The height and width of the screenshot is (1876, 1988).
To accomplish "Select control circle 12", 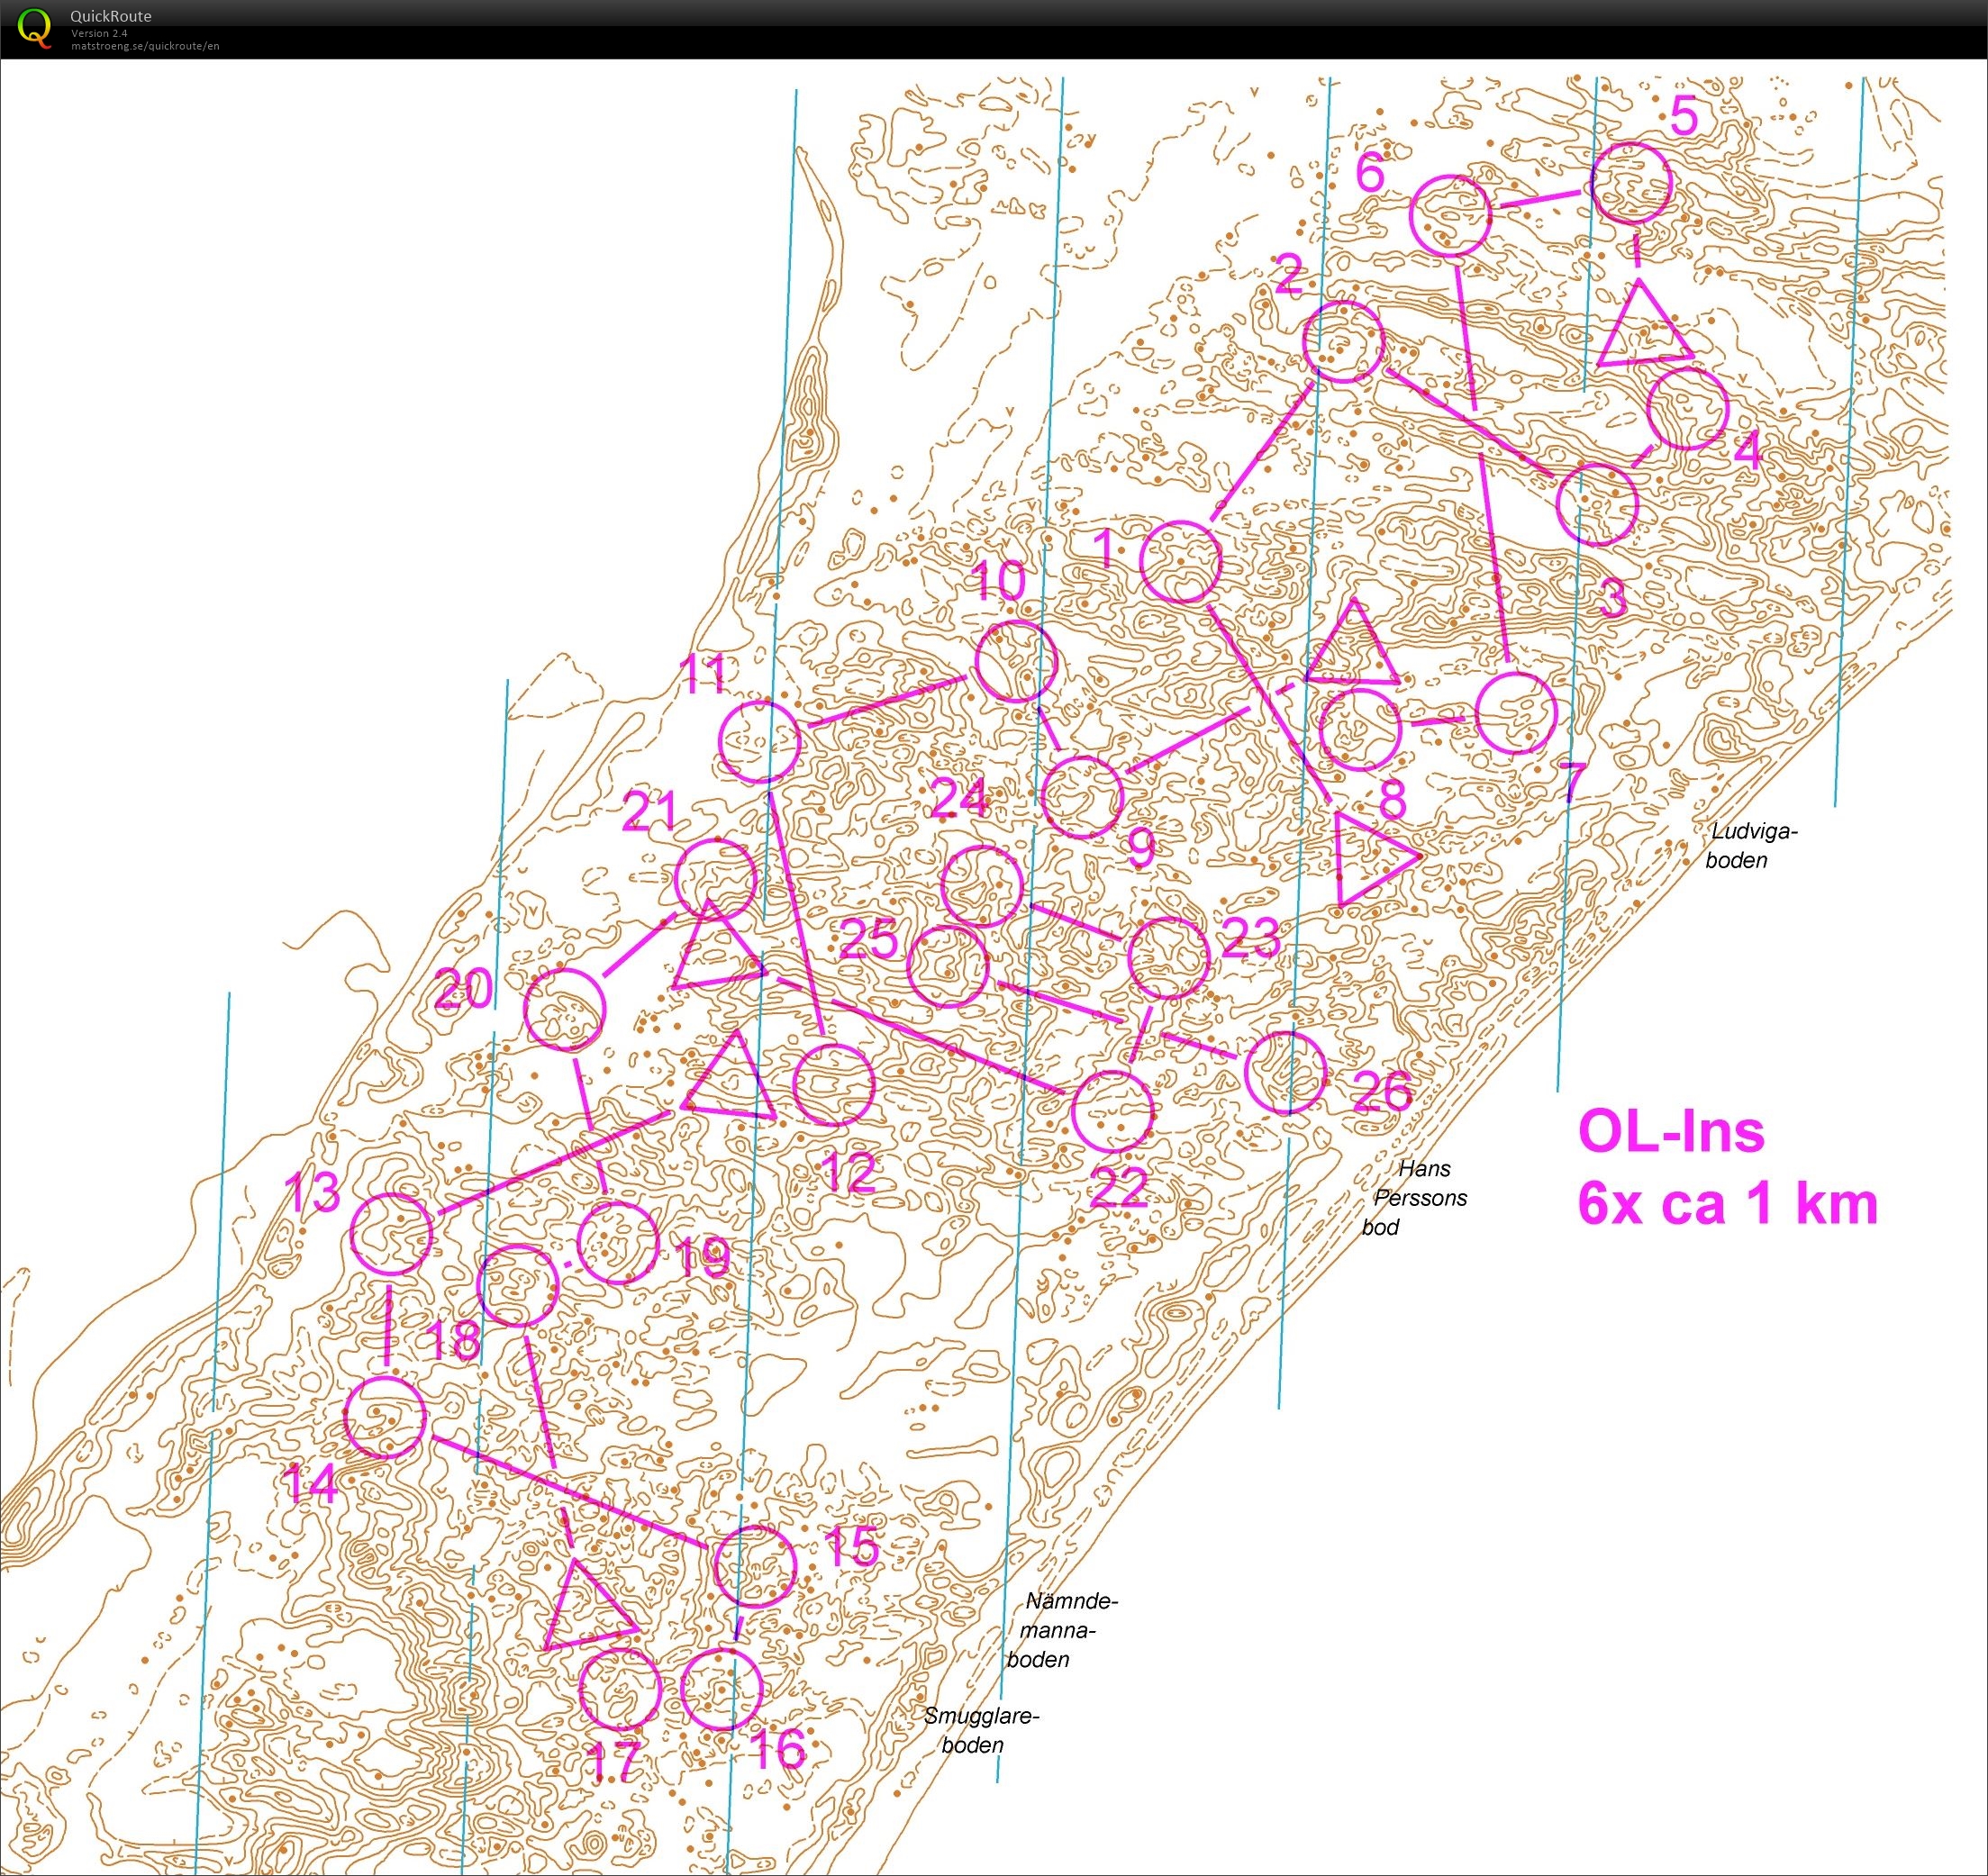I will 833,1084.
